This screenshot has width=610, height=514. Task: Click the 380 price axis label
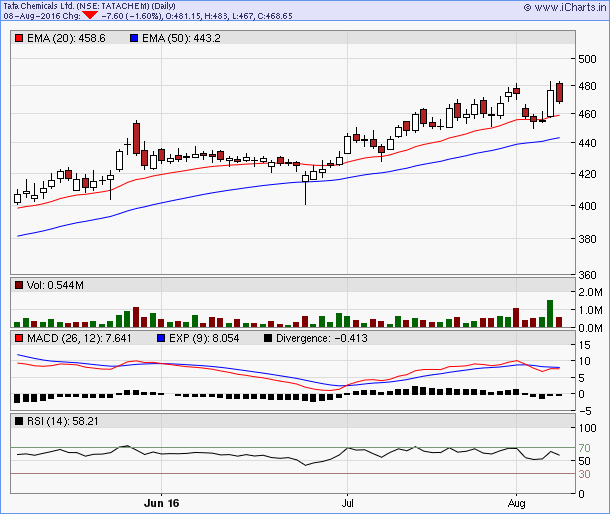(587, 239)
